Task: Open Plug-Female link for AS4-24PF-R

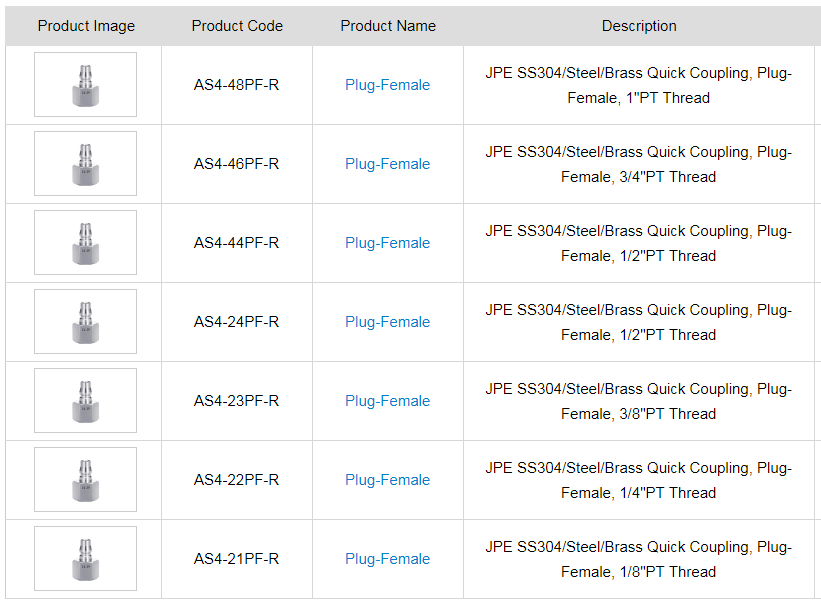Action: click(387, 322)
